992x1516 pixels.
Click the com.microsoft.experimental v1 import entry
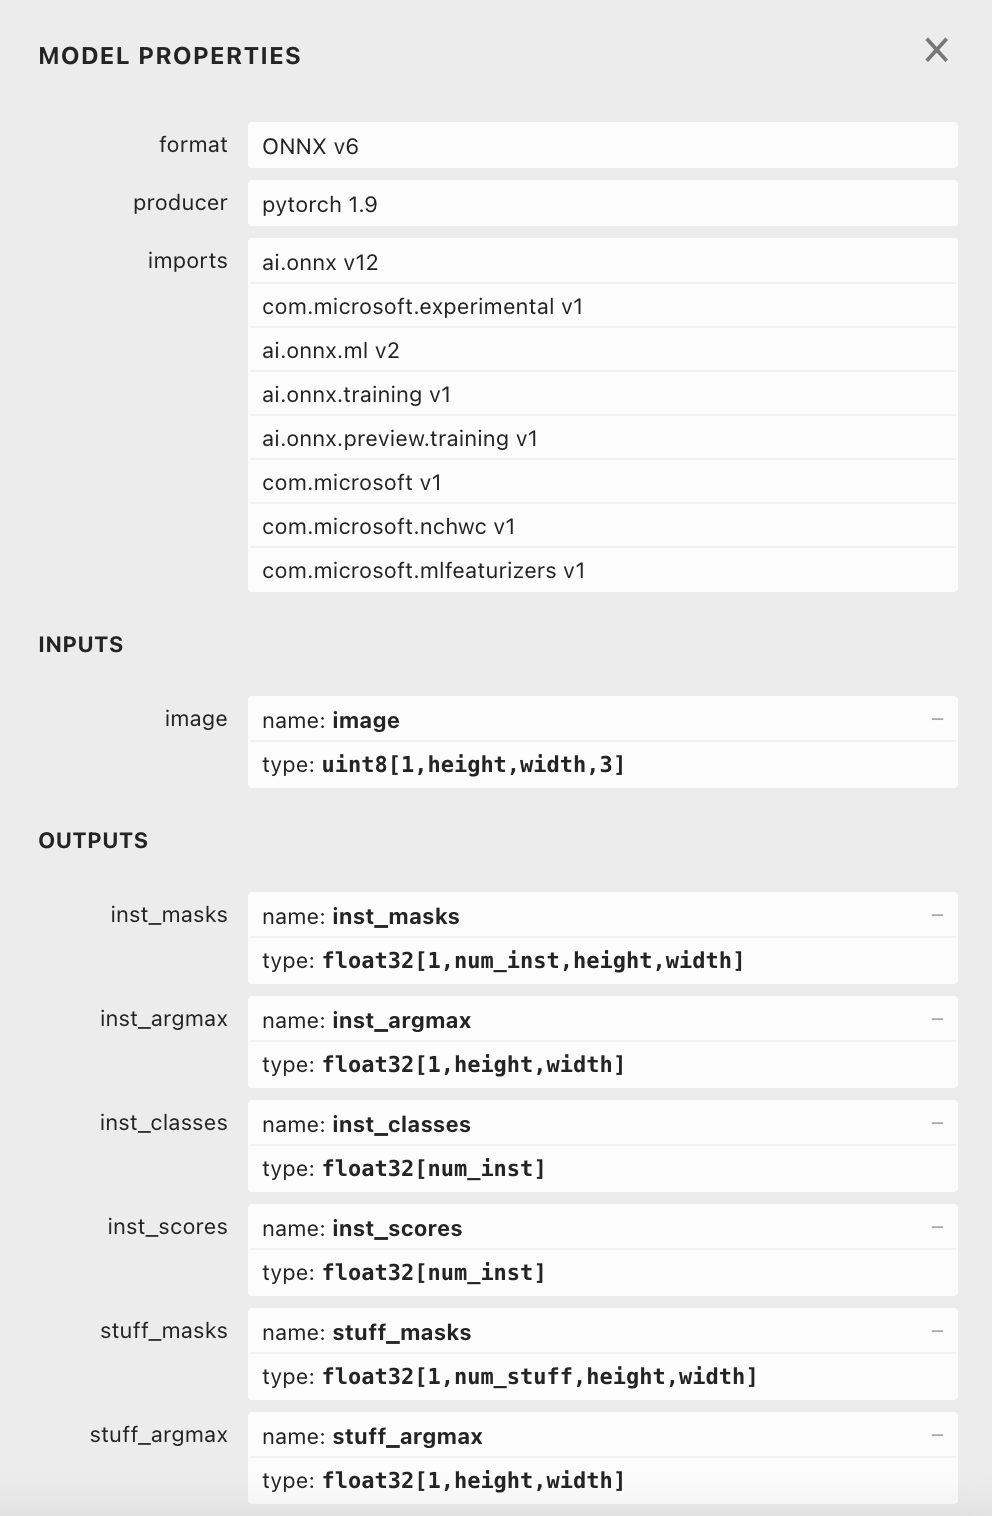pyautogui.click(x=600, y=306)
